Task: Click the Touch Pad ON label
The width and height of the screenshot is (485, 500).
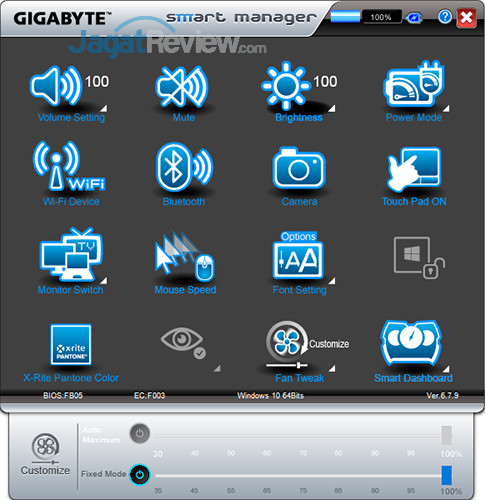Action: click(x=414, y=202)
